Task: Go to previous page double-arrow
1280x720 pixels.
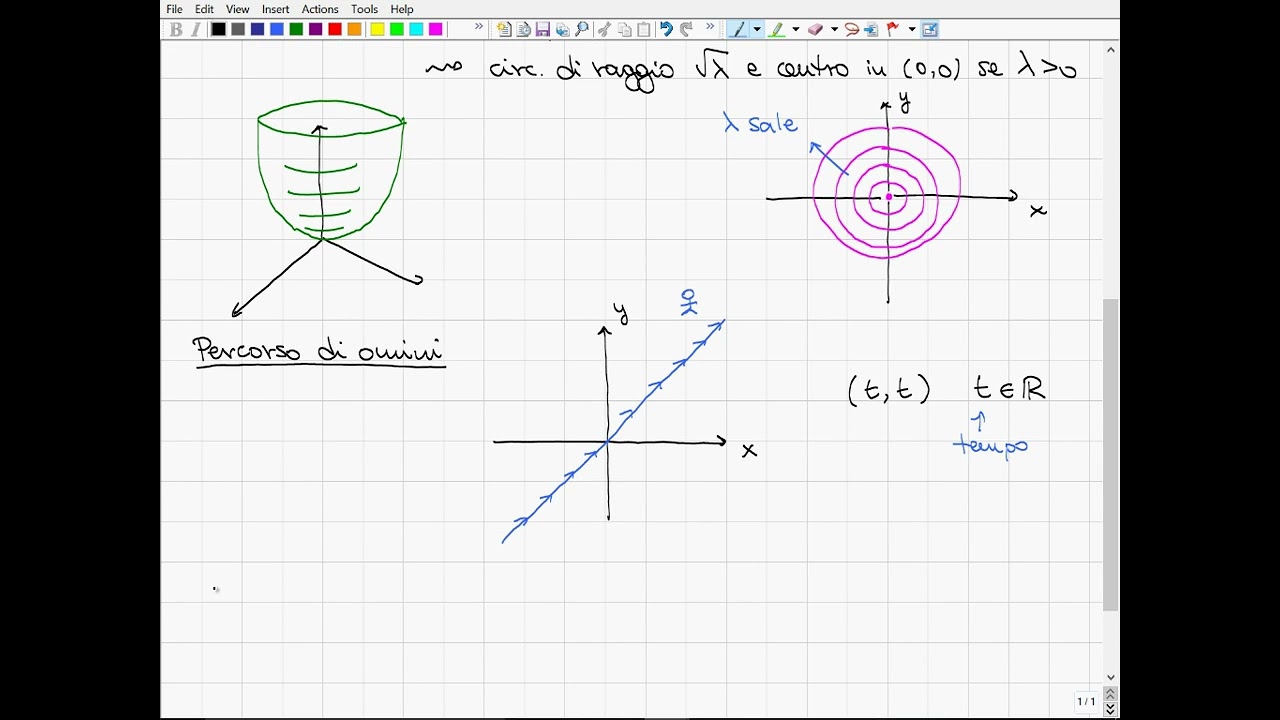Action: click(1111, 694)
